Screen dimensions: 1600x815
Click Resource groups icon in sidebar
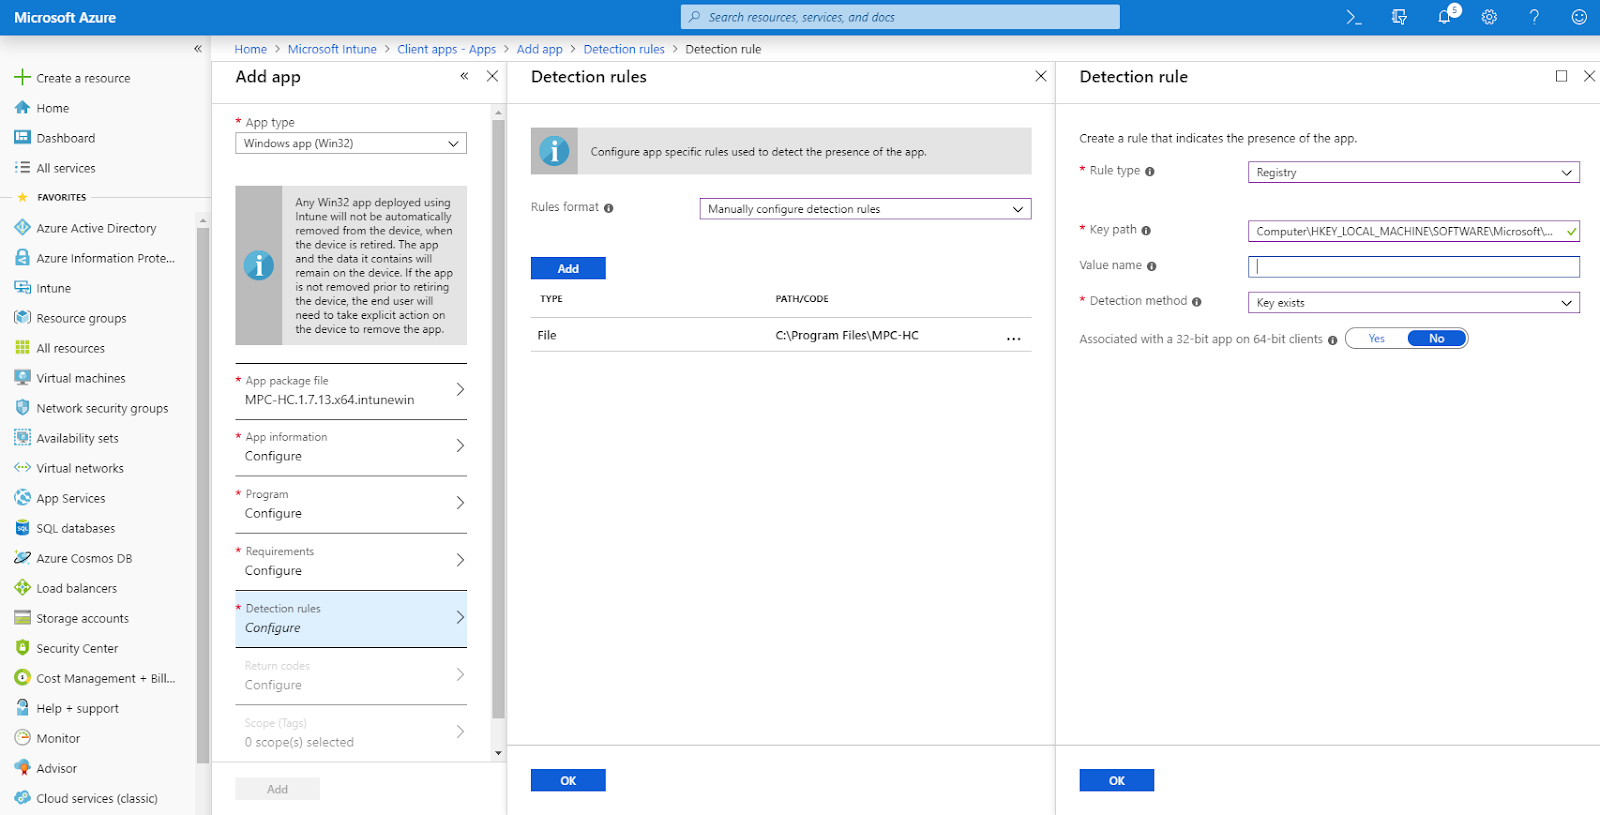tap(22, 318)
